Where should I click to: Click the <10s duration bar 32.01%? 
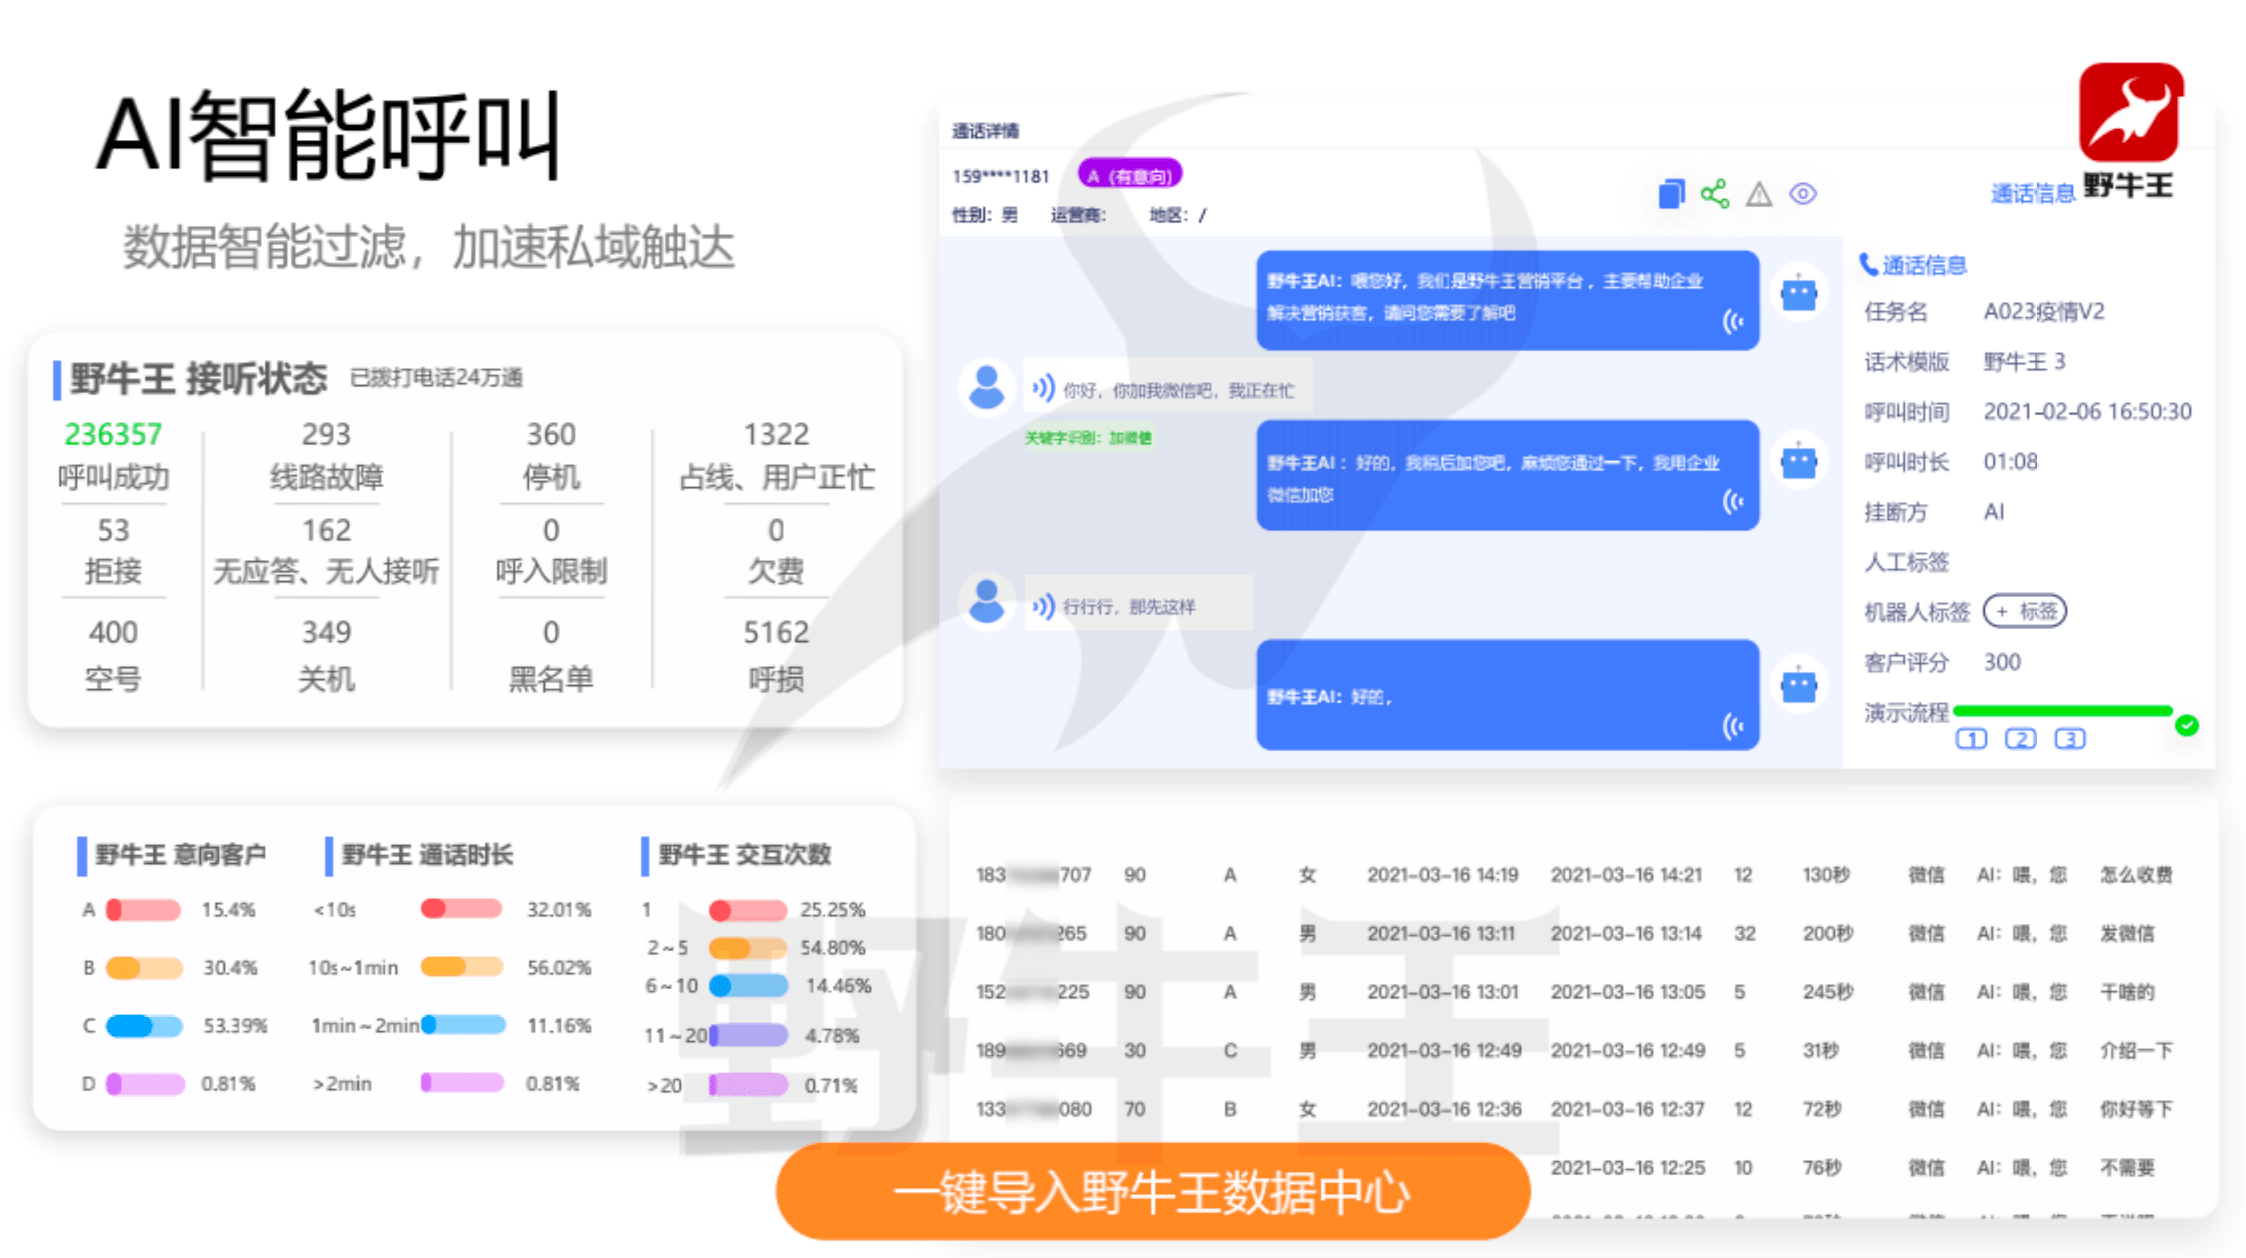[x=461, y=909]
